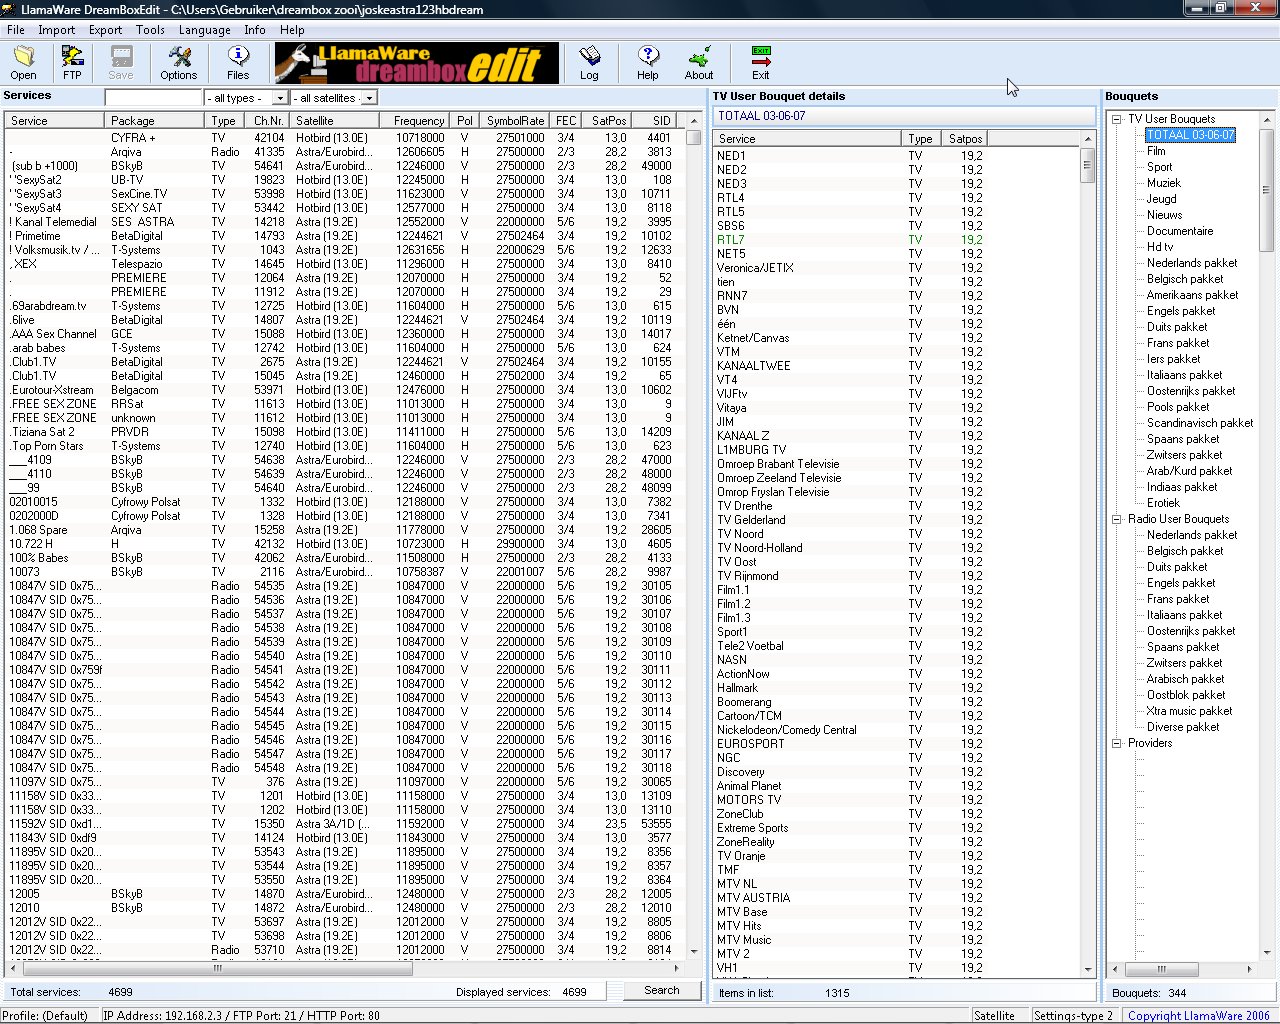The image size is (1280, 1024).
Task: Click the LlamaWare dreamboxedit banner logo
Action: pos(417,63)
